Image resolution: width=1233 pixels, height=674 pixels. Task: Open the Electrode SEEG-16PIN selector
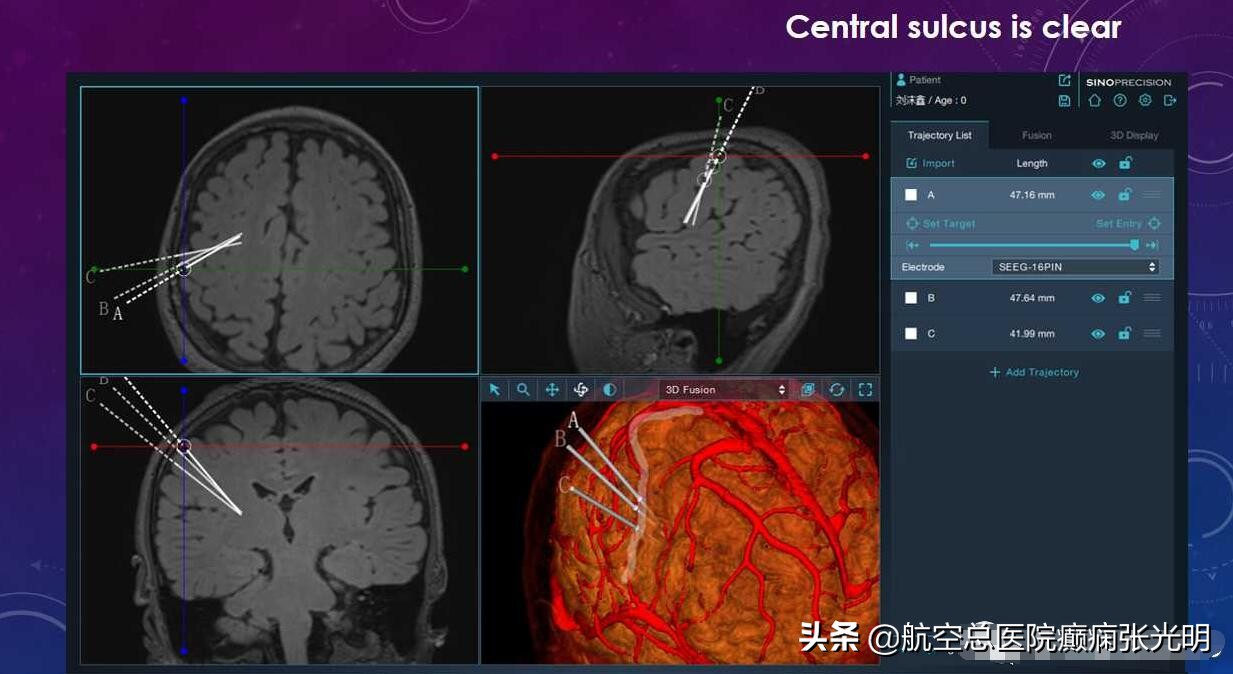point(1075,267)
